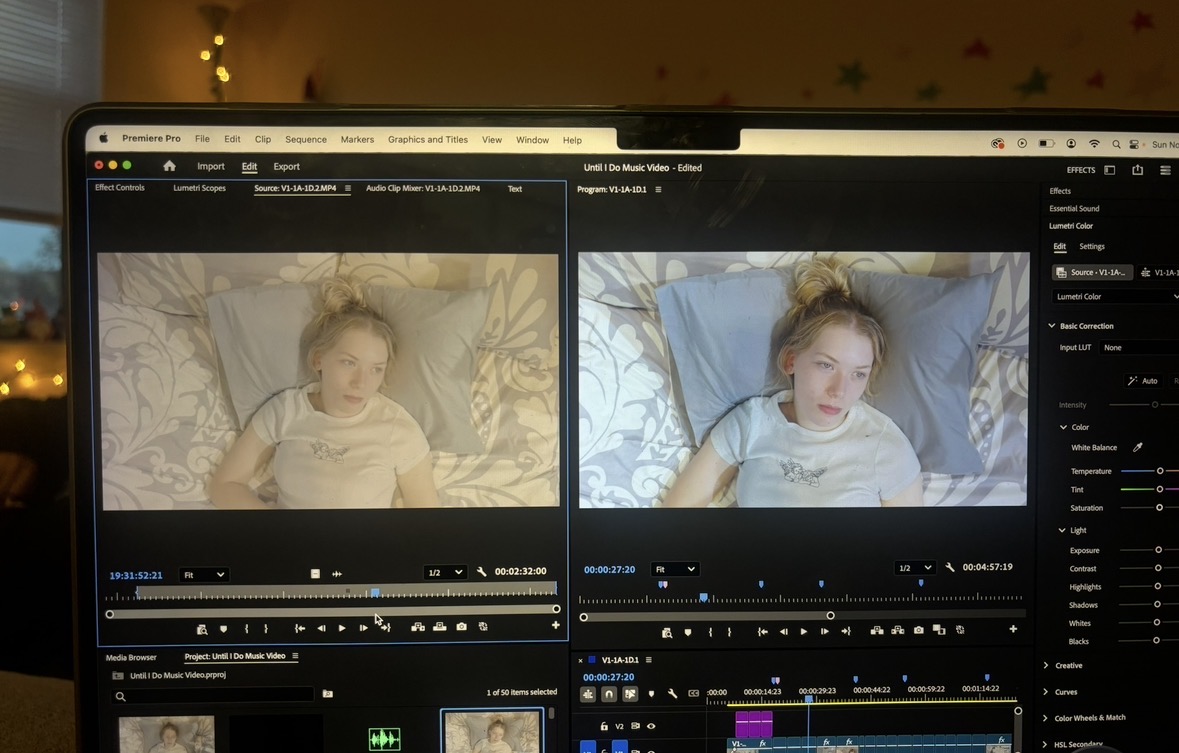Toggle snapping magnet in the timeline

608,694
